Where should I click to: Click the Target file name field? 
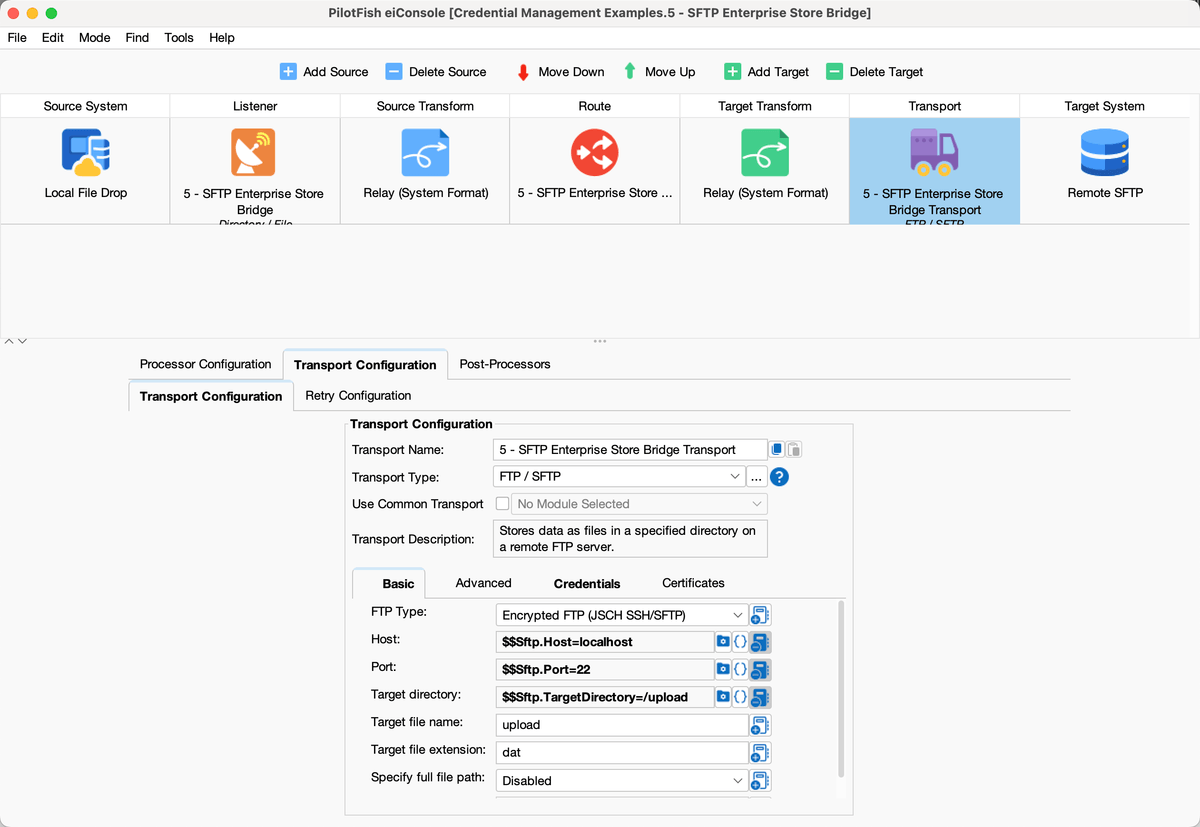click(x=622, y=725)
